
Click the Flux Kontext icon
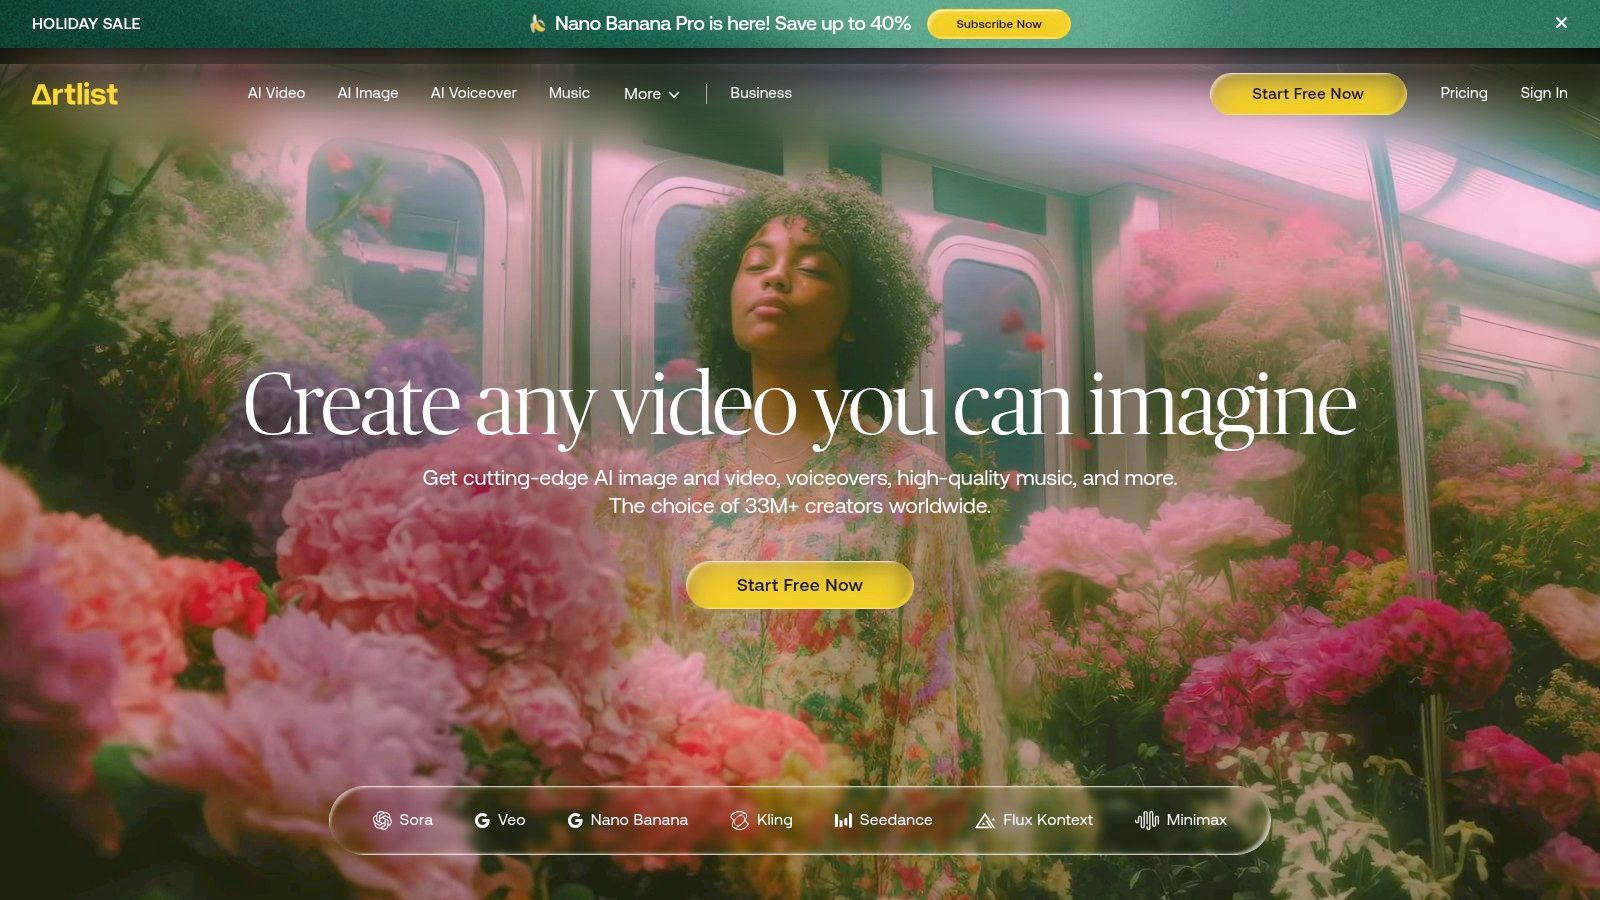click(x=983, y=820)
